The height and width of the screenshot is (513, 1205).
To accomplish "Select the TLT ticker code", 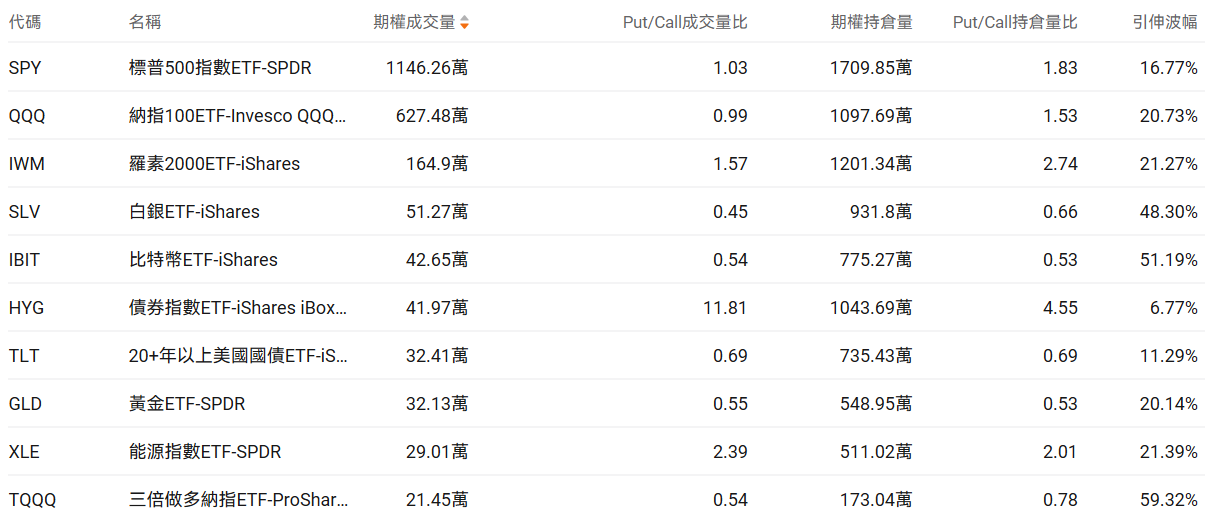I will tap(23, 356).
